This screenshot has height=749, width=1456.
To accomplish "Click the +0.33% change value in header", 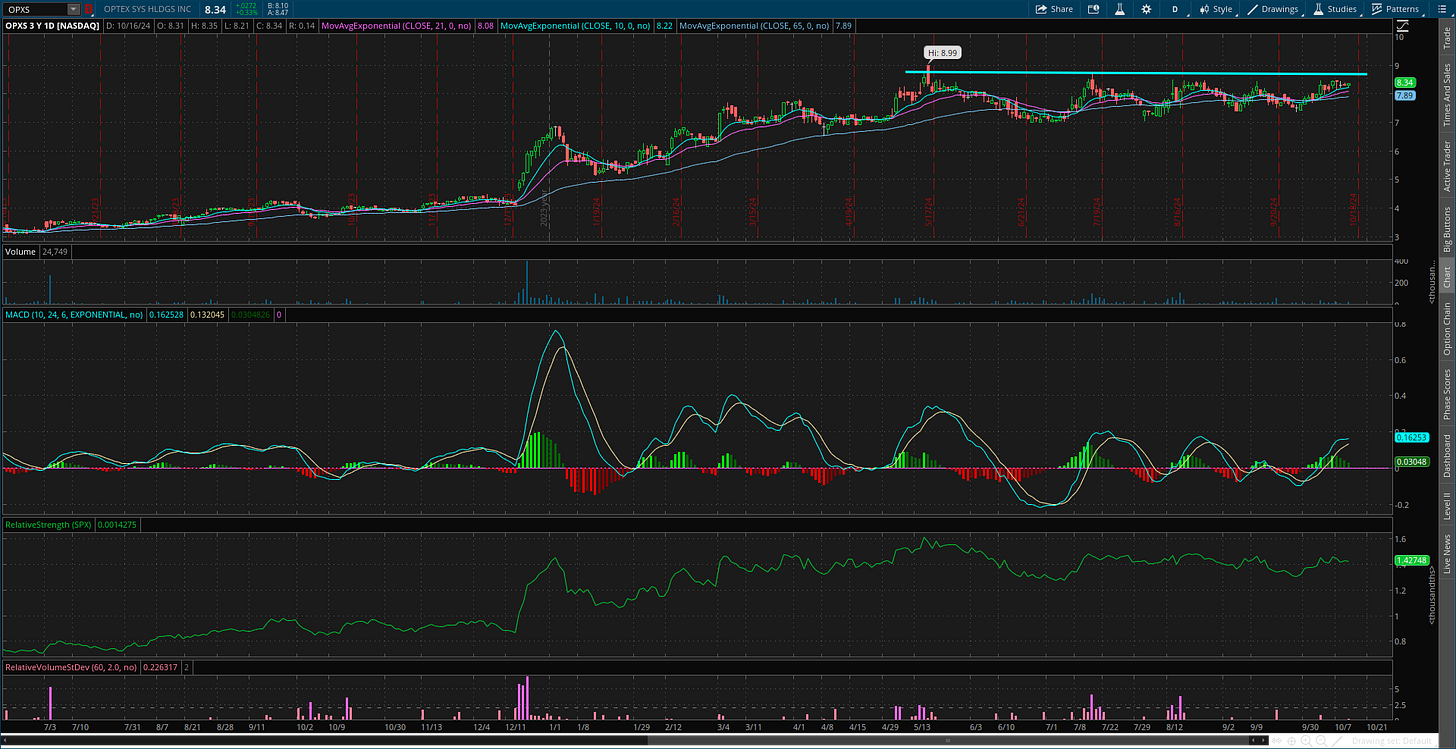I will 246,12.
